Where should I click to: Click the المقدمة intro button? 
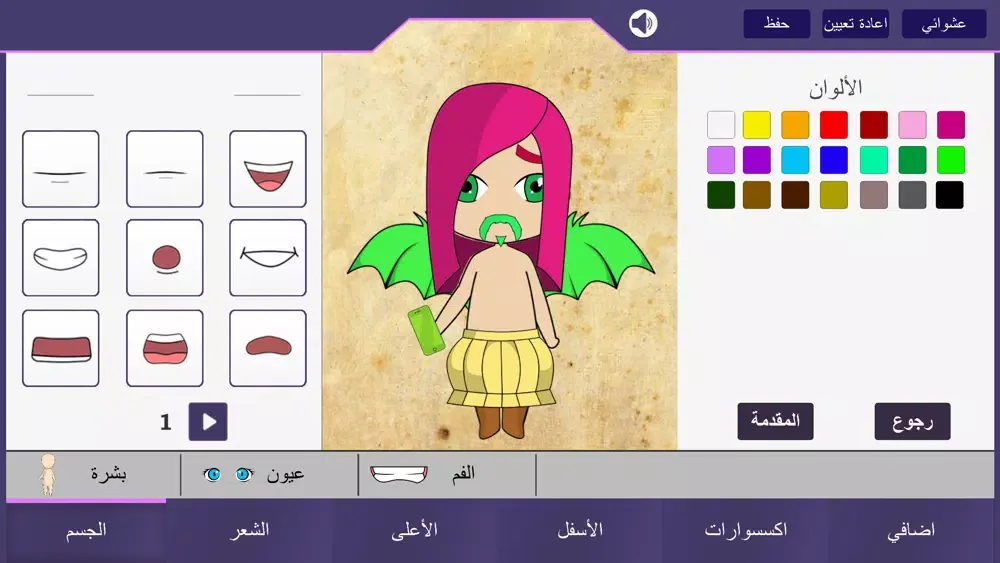click(776, 421)
